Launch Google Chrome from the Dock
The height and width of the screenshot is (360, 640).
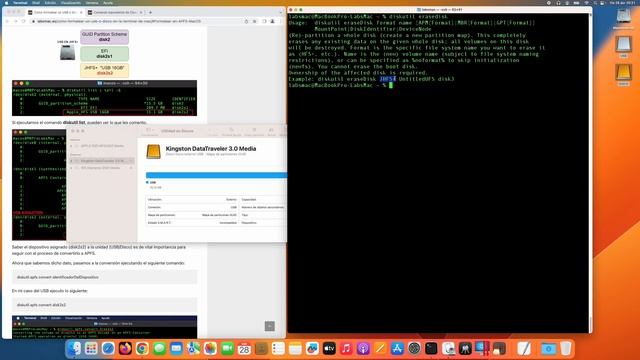click(142, 348)
